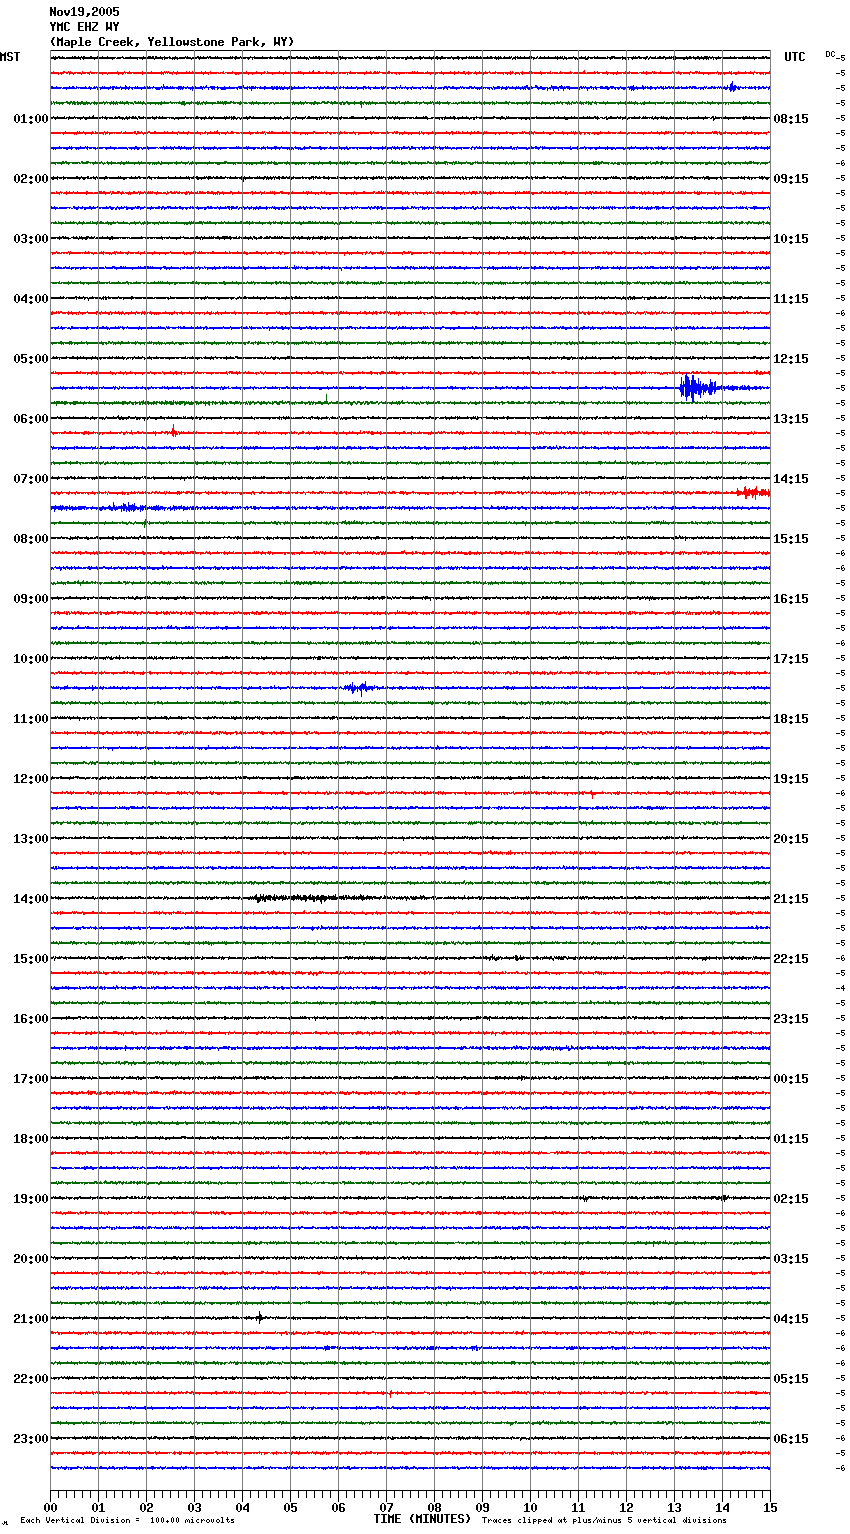This screenshot has width=850, height=1534.
Task: Click the '01:00' MST time label
Action: click(x=31, y=119)
